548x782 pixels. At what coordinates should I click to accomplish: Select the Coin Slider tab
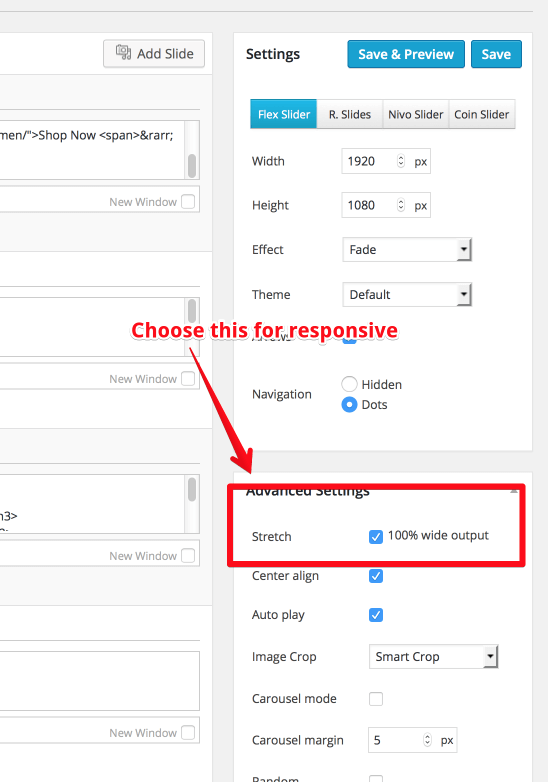point(482,114)
